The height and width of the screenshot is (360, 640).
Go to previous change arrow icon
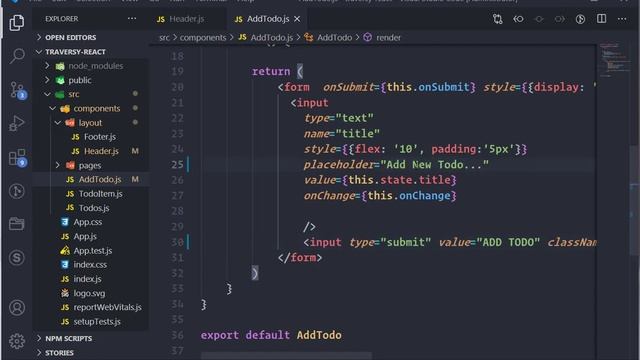[518, 19]
